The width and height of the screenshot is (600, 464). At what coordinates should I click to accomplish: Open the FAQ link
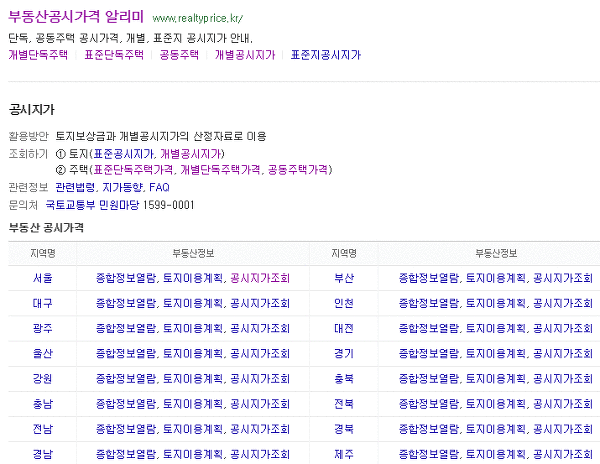(x=159, y=187)
